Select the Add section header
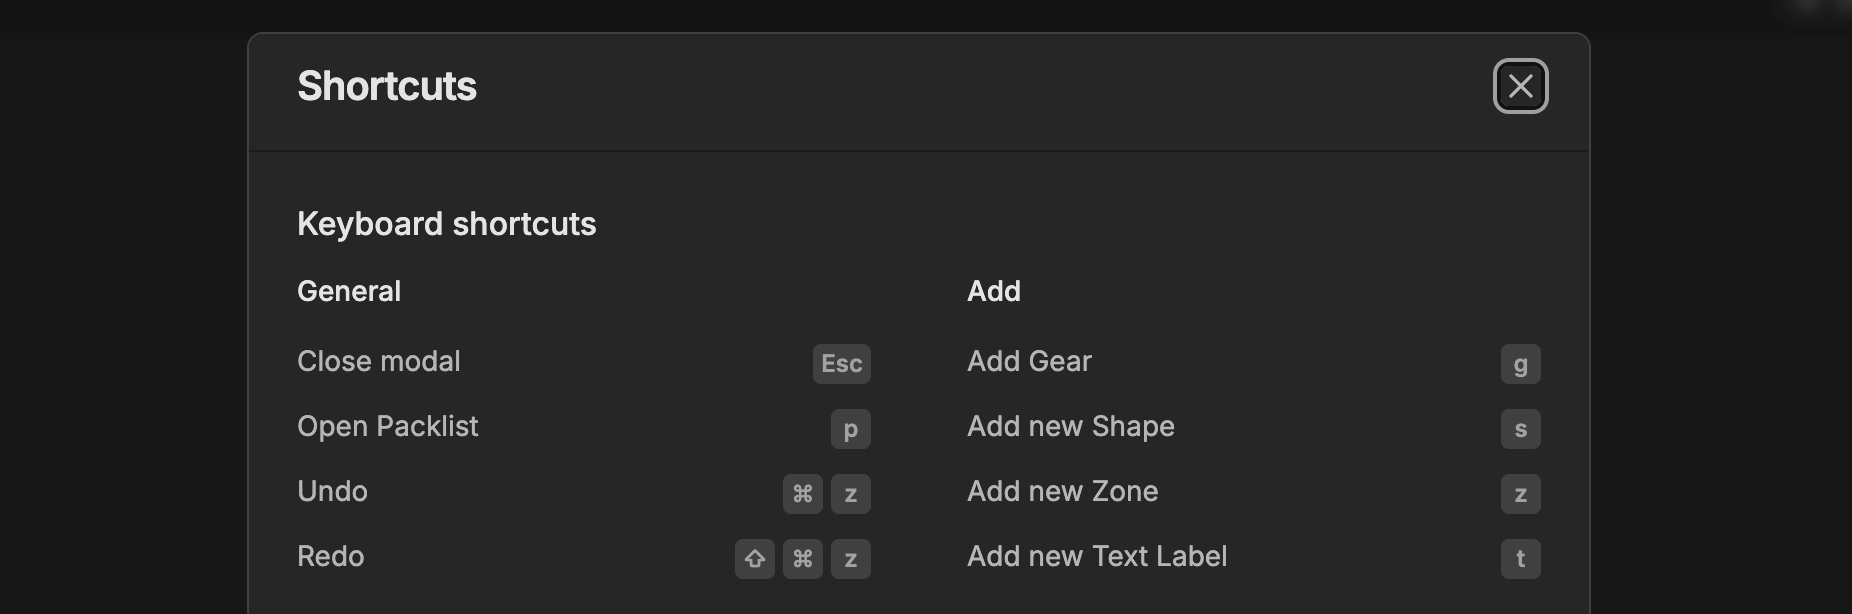 [994, 291]
